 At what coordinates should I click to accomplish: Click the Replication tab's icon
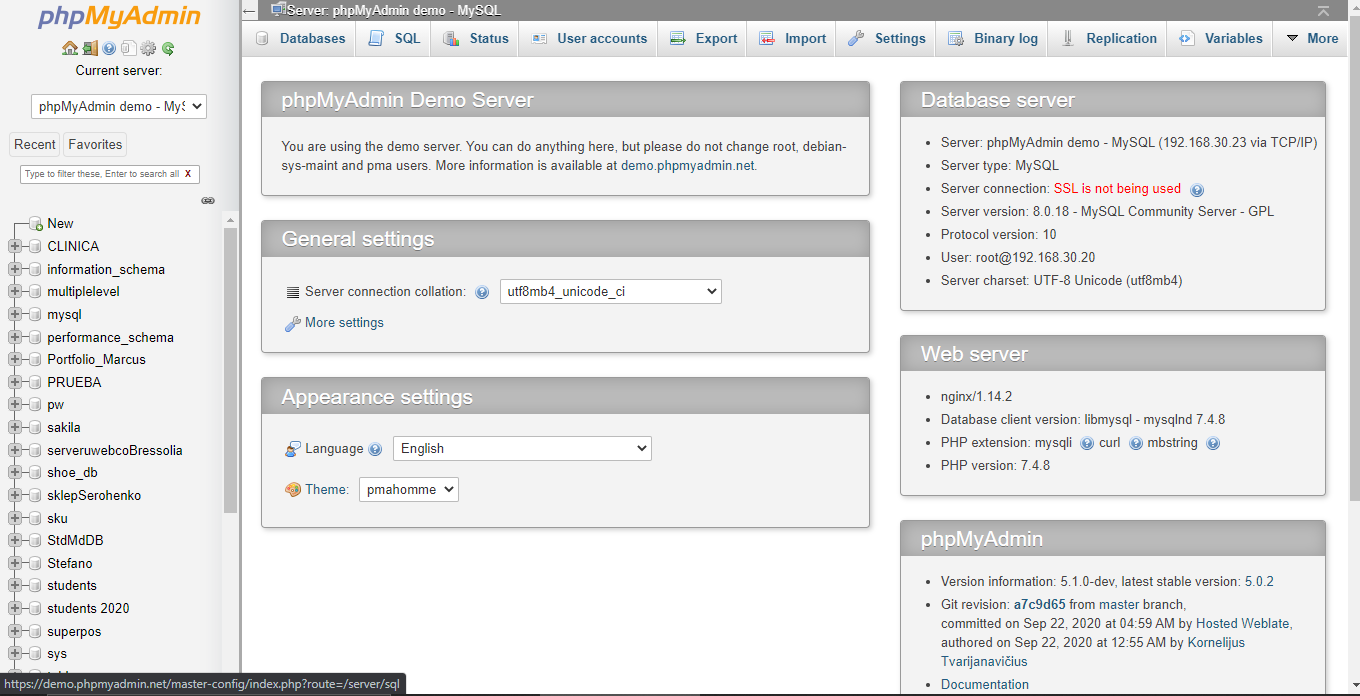(x=1068, y=39)
